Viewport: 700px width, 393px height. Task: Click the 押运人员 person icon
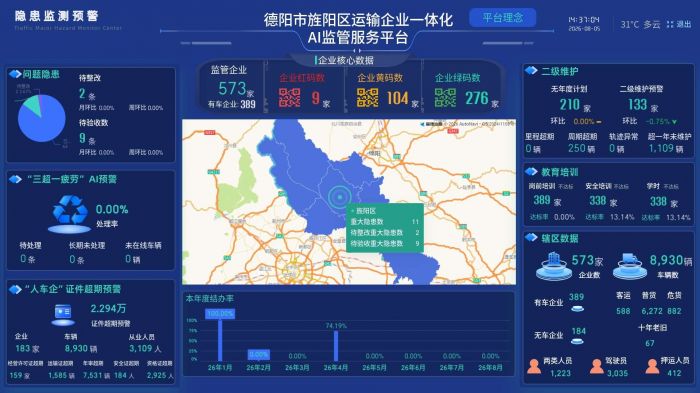coord(652,366)
